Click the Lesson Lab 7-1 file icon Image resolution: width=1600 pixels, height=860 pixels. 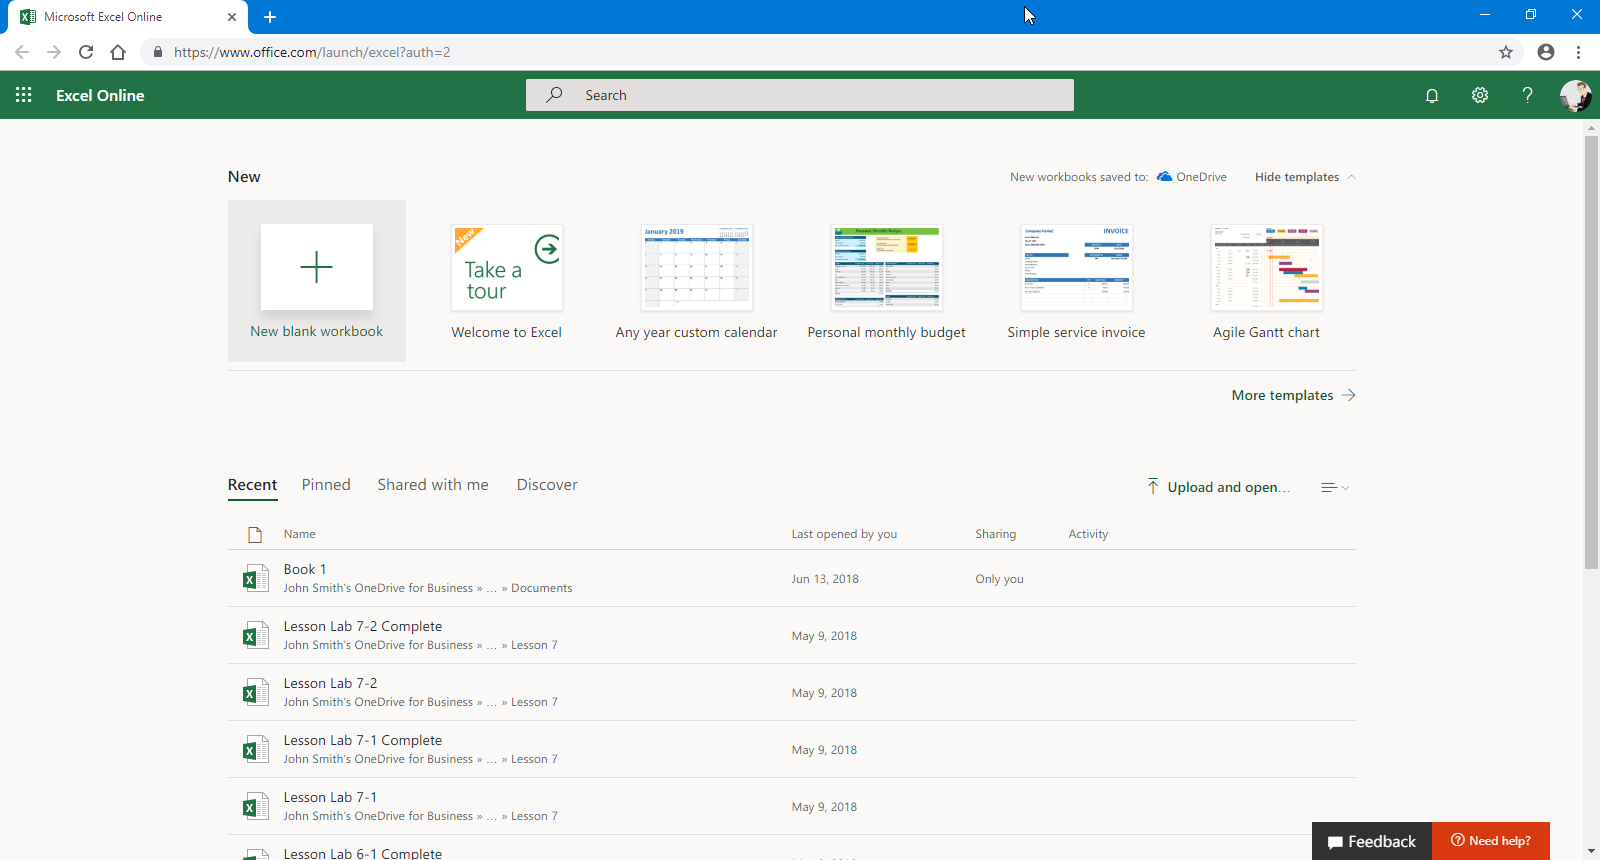point(256,806)
